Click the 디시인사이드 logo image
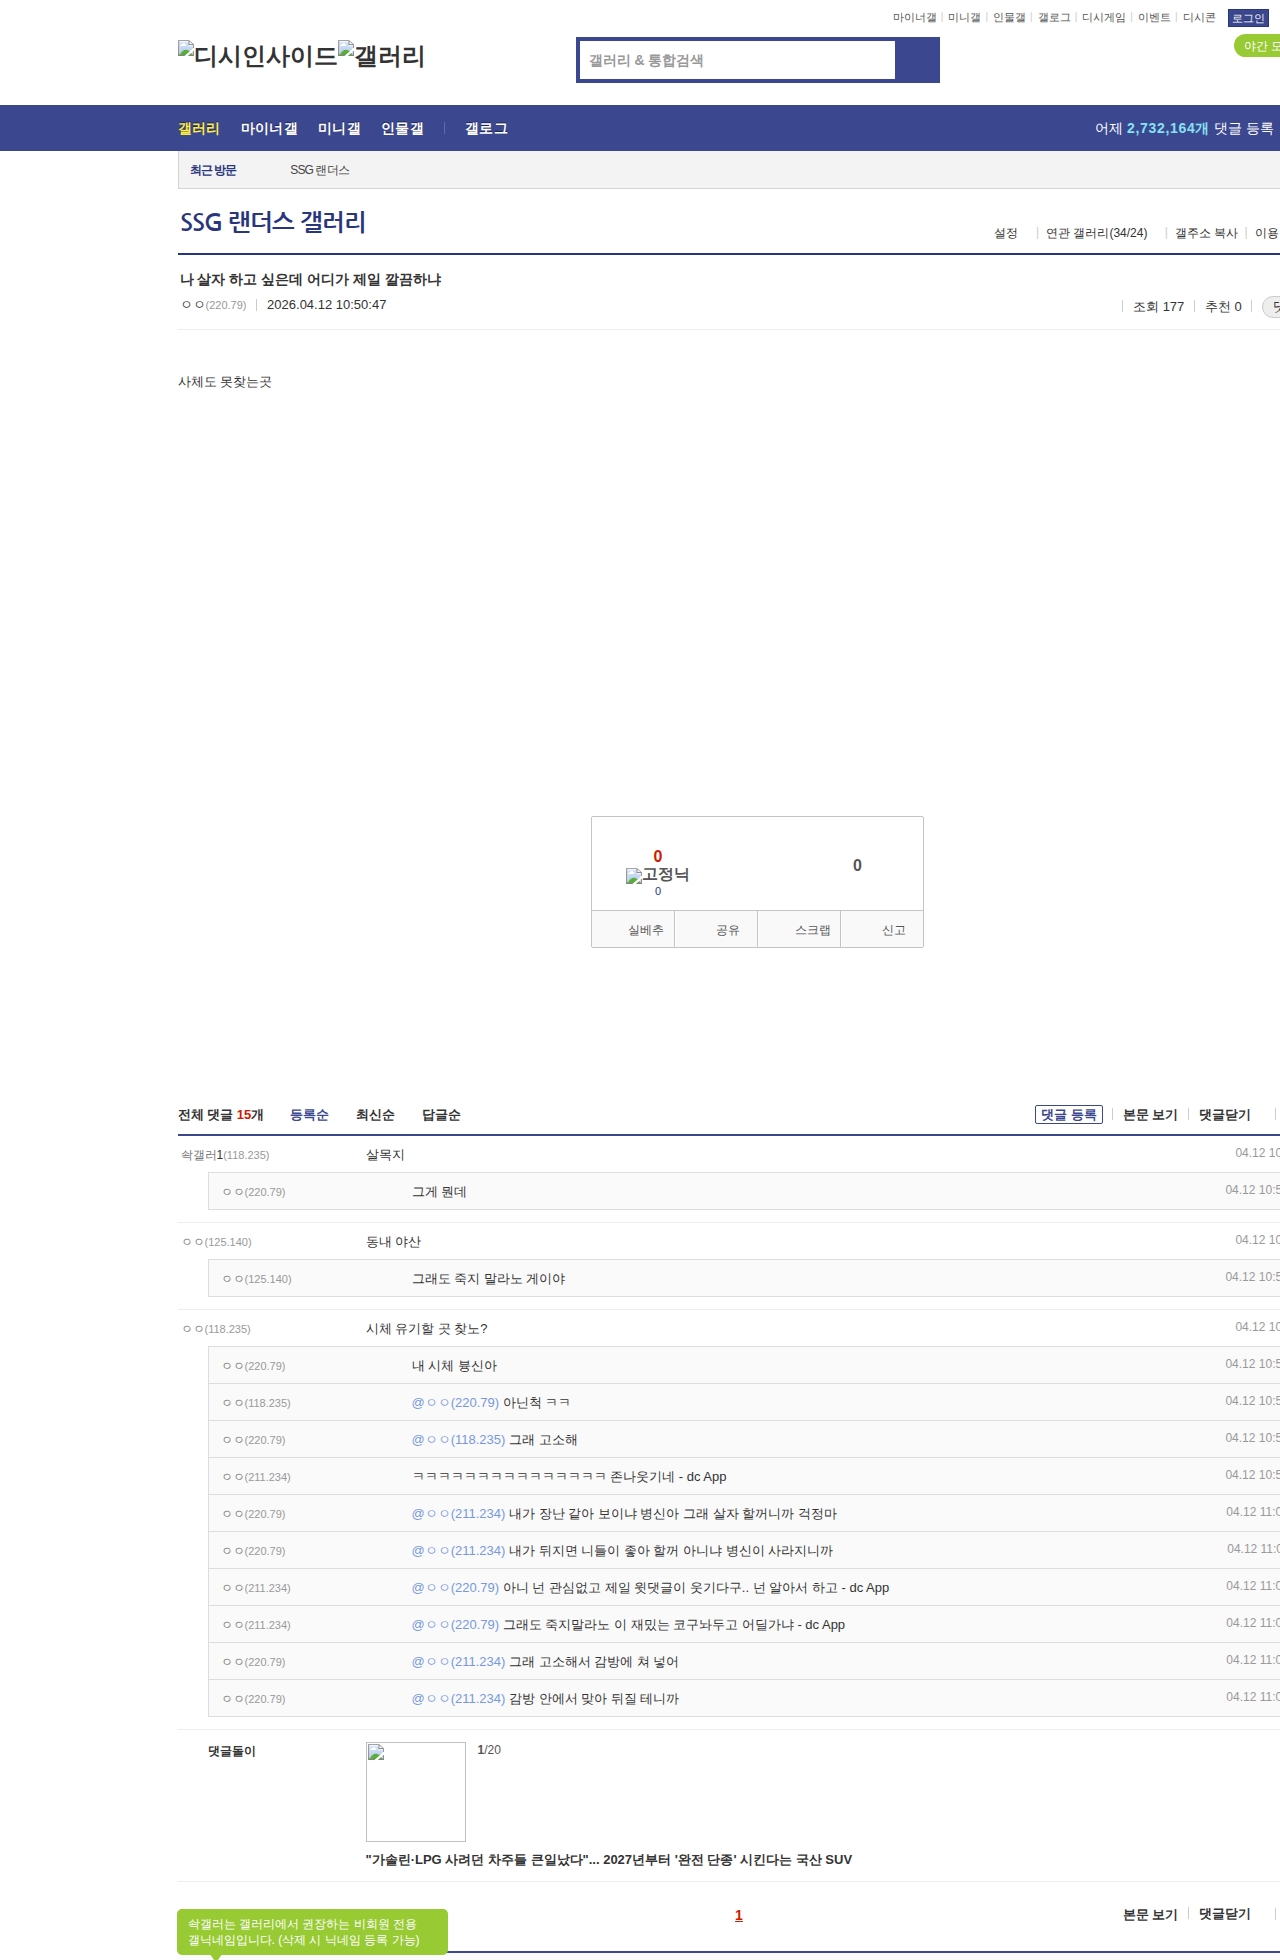Image resolution: width=1280 pixels, height=1960 pixels. 257,56
